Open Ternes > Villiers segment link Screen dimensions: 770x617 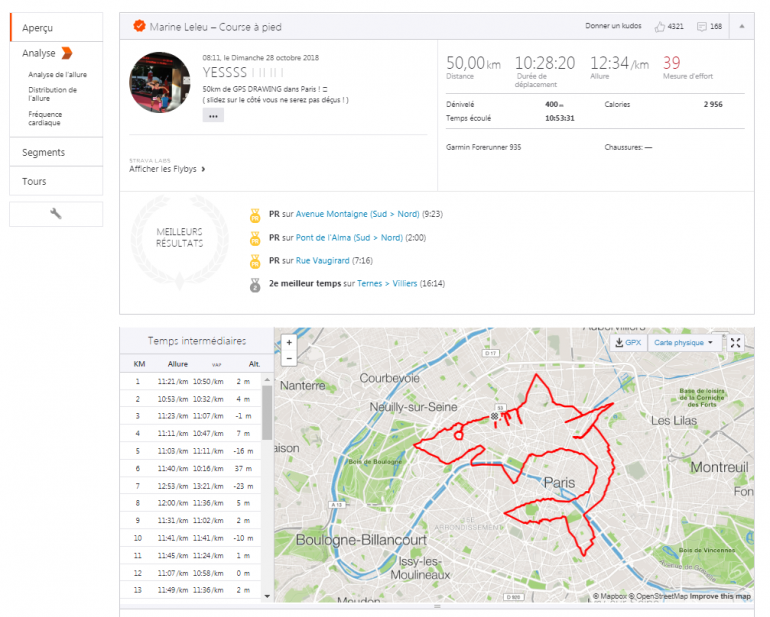[387, 284]
